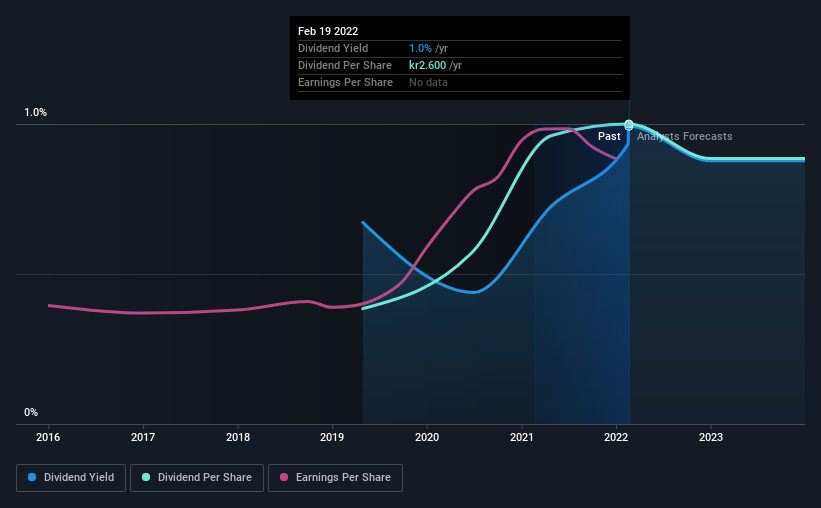Viewport: 821px width, 508px height.
Task: Click the highlighted data point marker at Feb 2022
Action: click(x=629, y=125)
